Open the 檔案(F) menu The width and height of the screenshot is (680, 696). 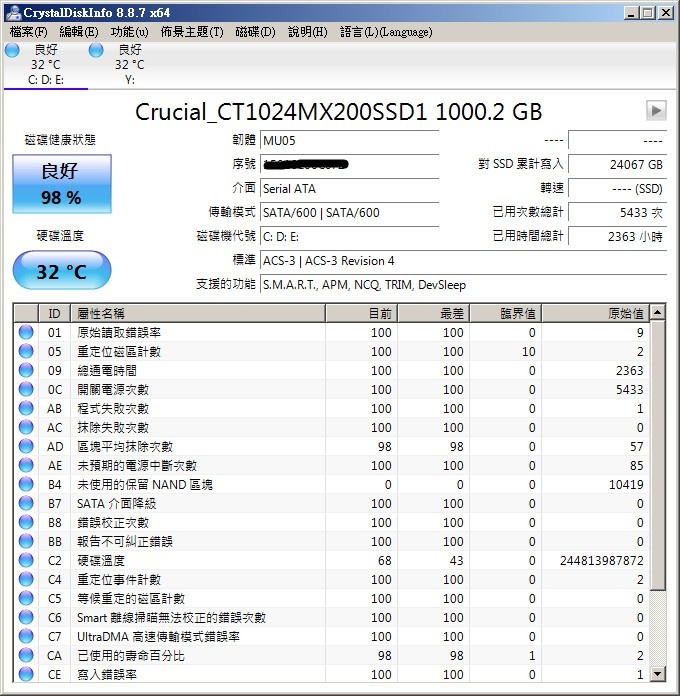pyautogui.click(x=28, y=32)
